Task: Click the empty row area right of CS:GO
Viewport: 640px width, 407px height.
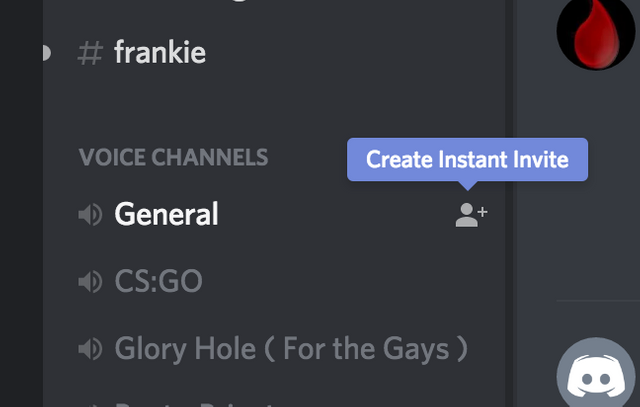Action: click(x=350, y=282)
